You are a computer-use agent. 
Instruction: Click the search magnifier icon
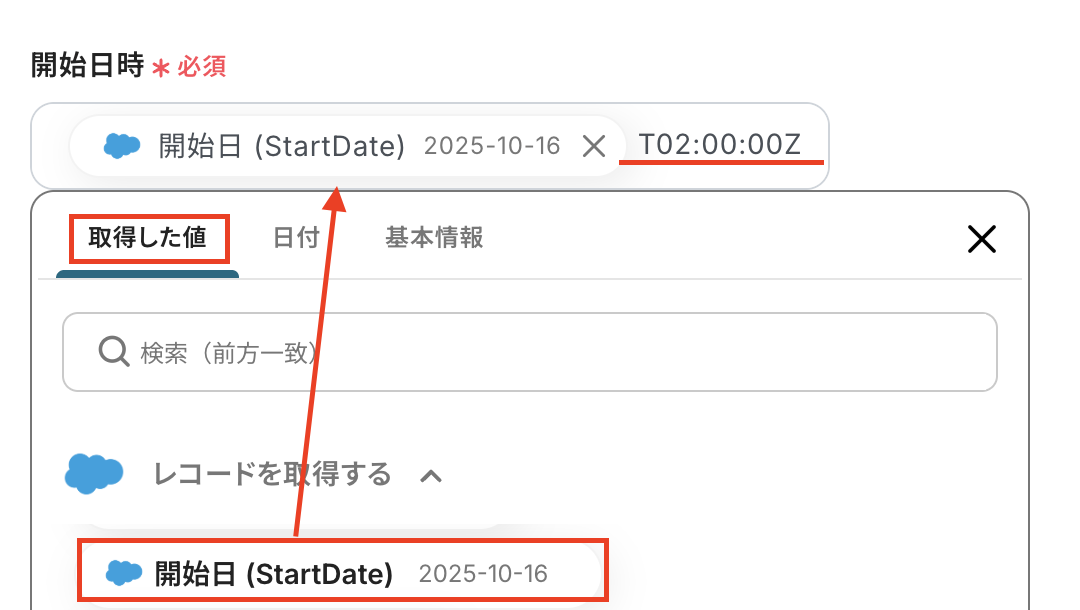113,352
